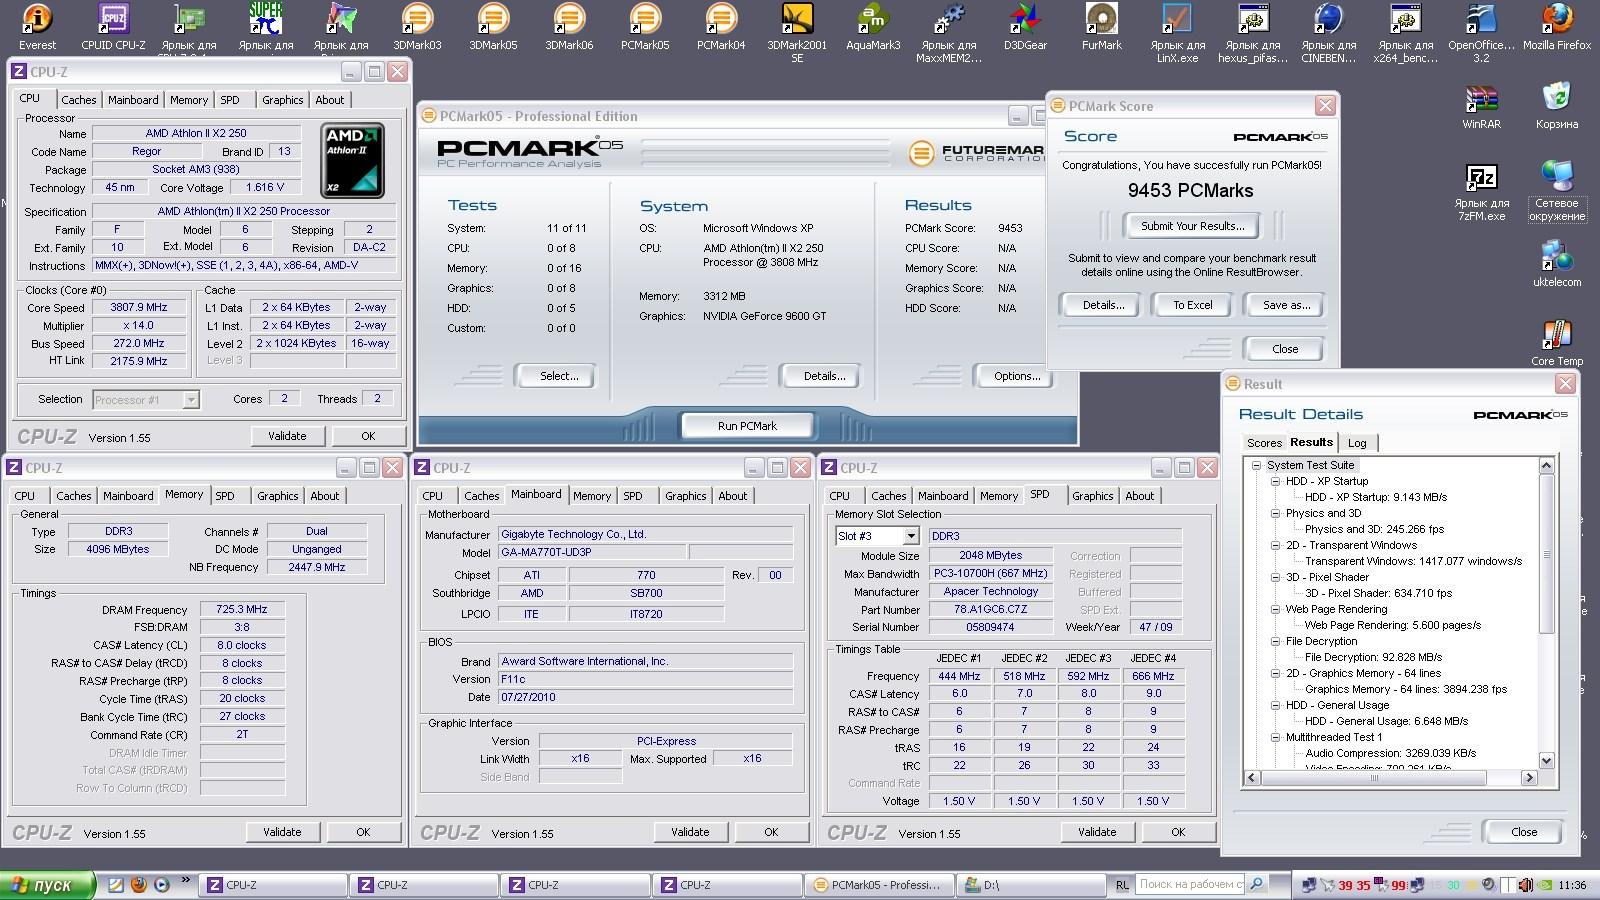The height and width of the screenshot is (900, 1600).
Task: Click the пуск Start button
Action: pos(47,885)
